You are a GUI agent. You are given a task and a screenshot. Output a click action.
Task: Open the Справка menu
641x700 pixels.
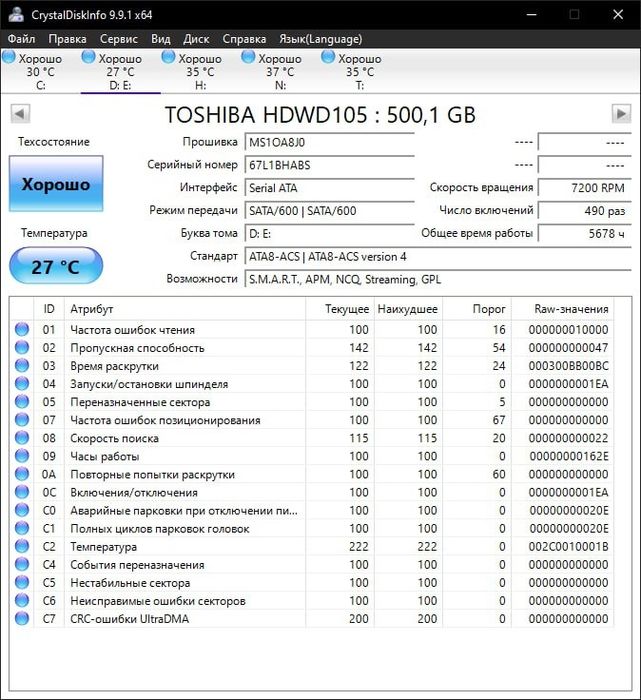tap(244, 39)
